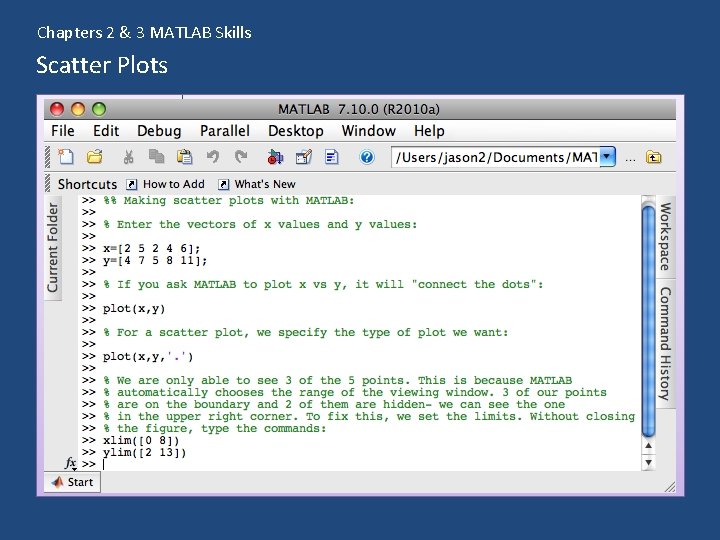Click the Cut scissors icon
This screenshot has height=540, width=720.
pyautogui.click(x=129, y=157)
